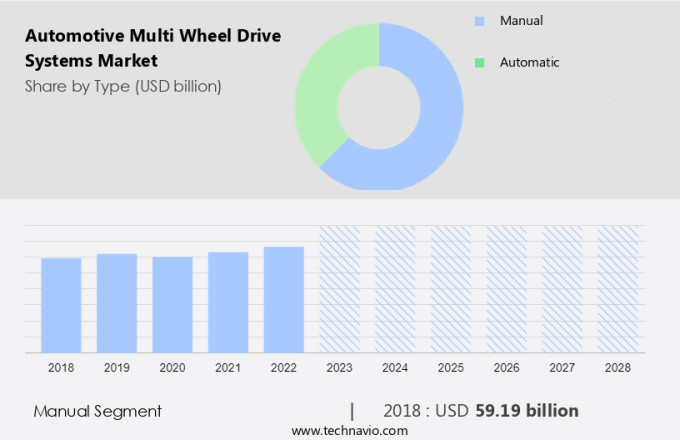The height and width of the screenshot is (440, 680).
Task: Click the 2024 x-axis year label
Action: click(395, 368)
